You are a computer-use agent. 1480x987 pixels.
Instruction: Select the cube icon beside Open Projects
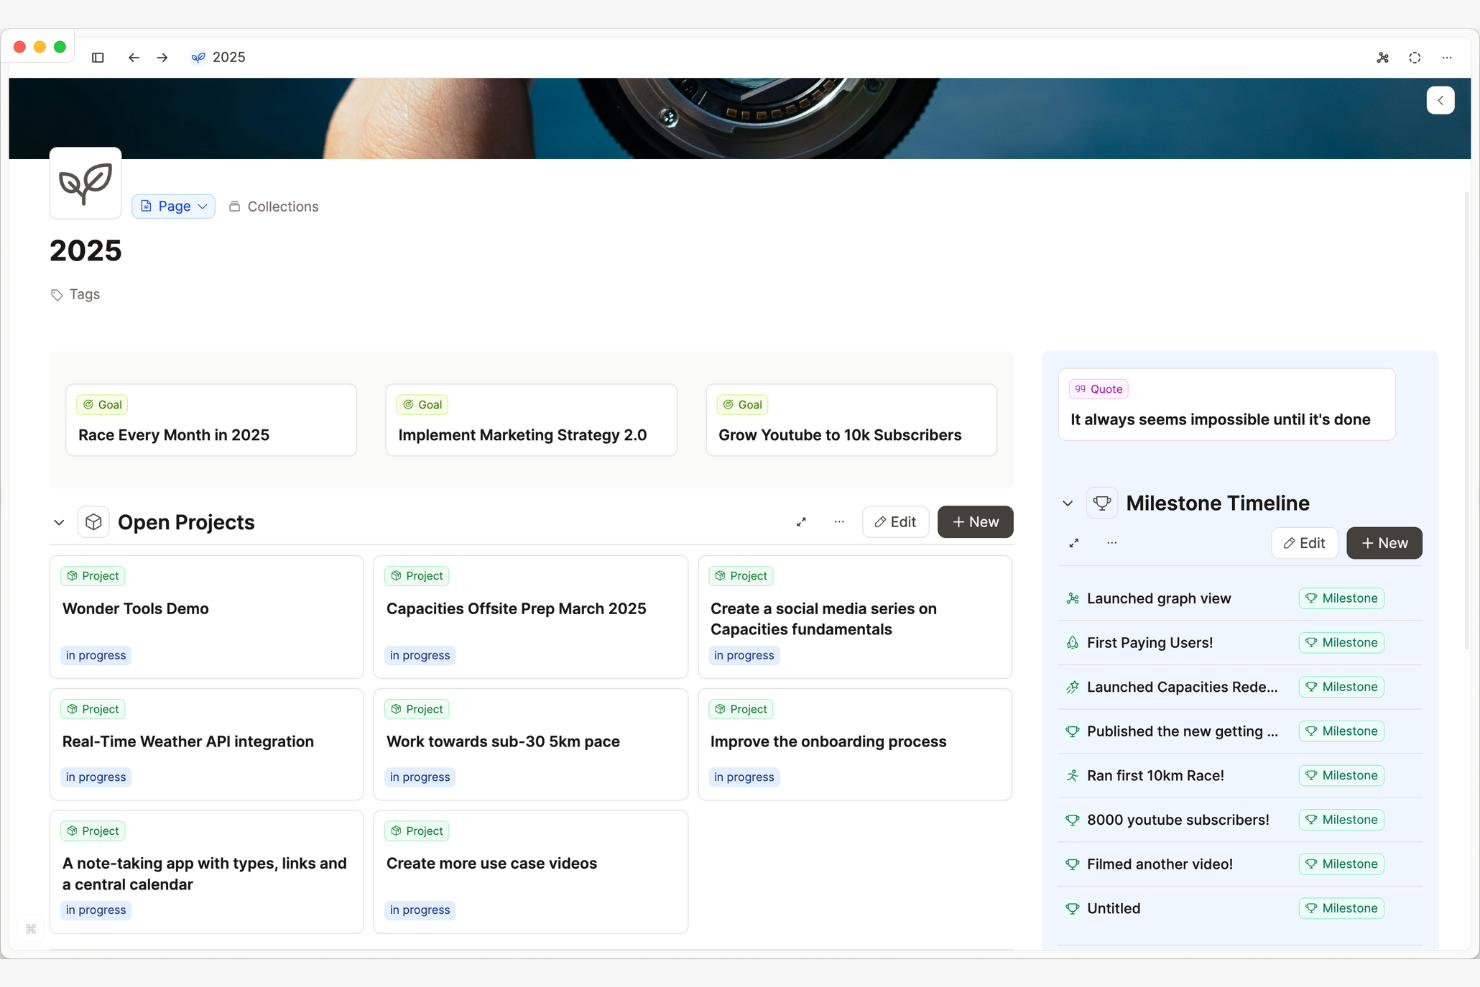93,521
